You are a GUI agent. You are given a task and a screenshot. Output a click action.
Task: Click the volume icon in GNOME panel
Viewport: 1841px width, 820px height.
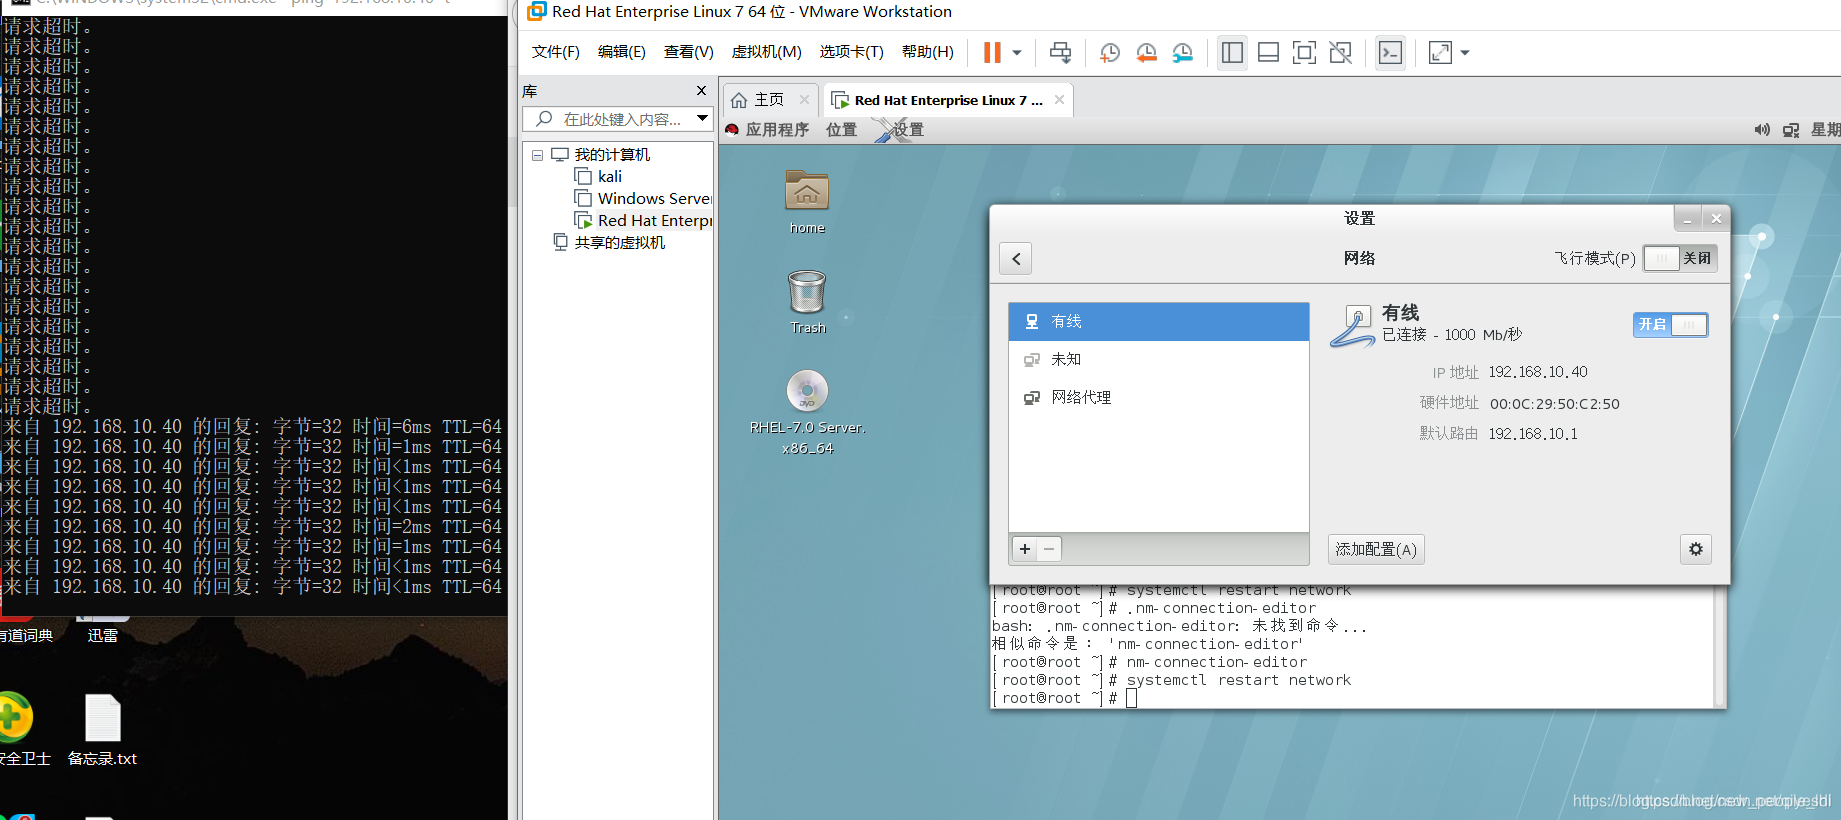[1762, 130]
